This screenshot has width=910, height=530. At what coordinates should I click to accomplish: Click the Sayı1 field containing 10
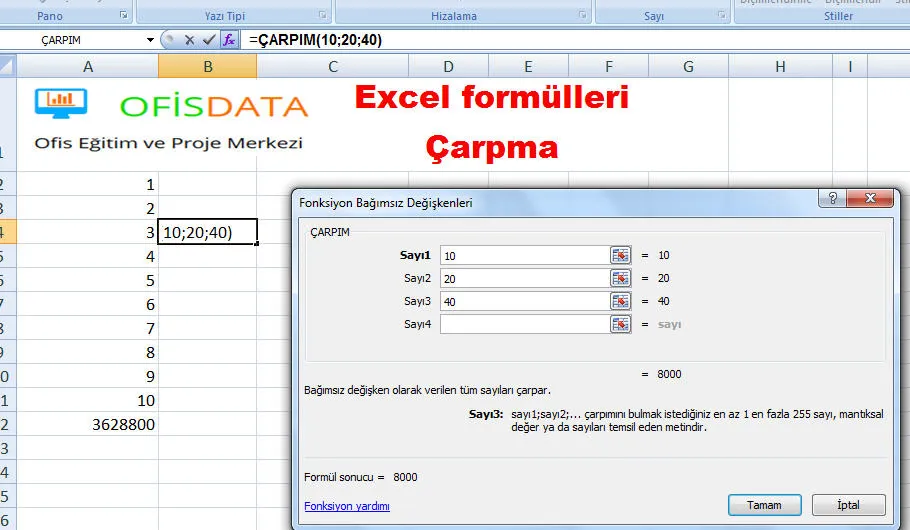tap(523, 255)
